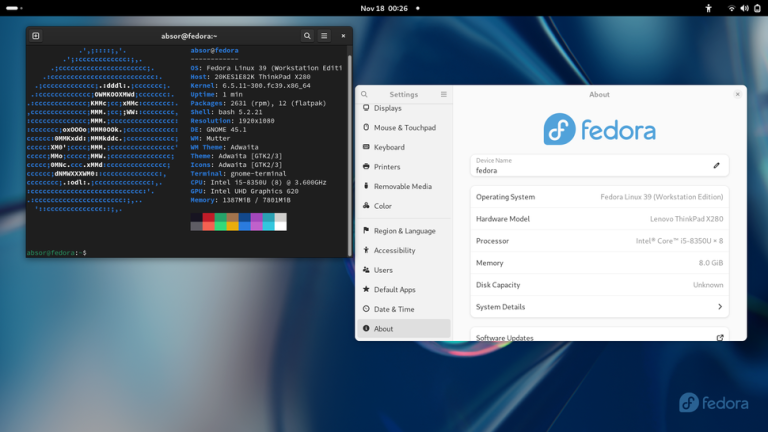Click the pencil icon to edit Device Name
Image resolution: width=768 pixels, height=432 pixels.
click(716, 165)
